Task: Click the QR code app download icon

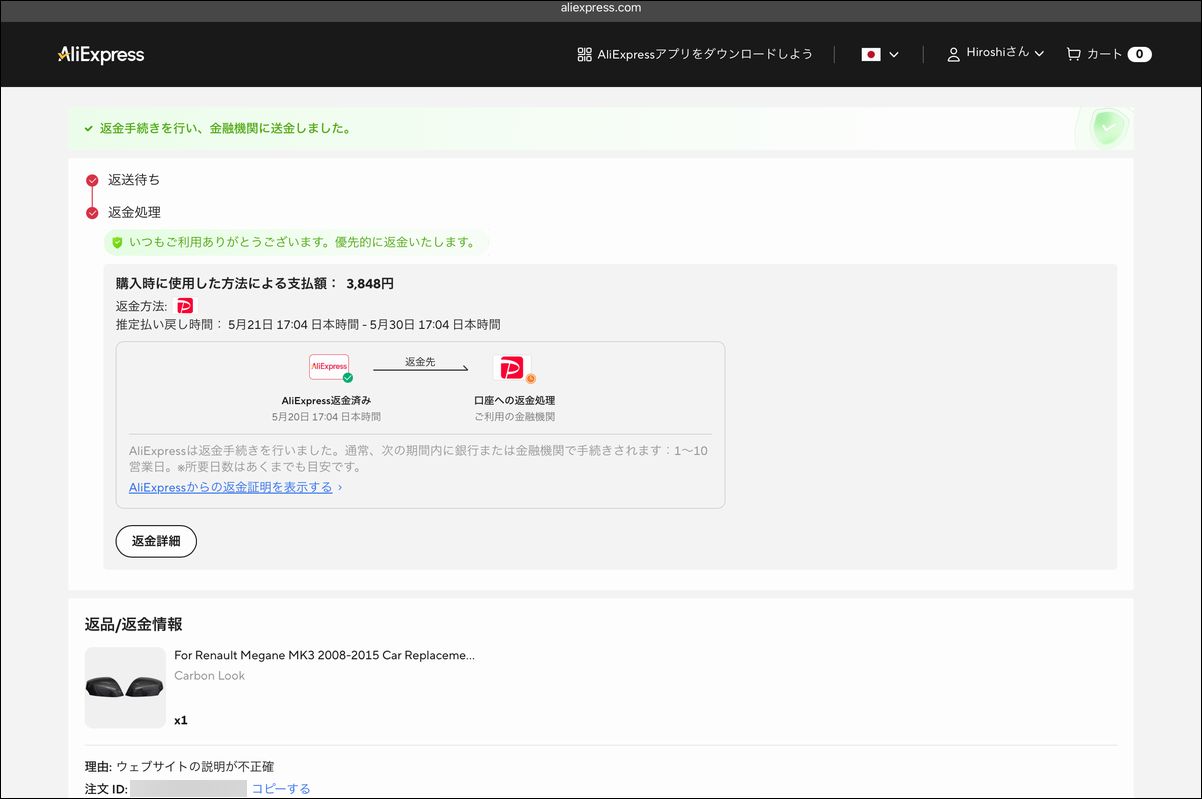Action: tap(584, 54)
